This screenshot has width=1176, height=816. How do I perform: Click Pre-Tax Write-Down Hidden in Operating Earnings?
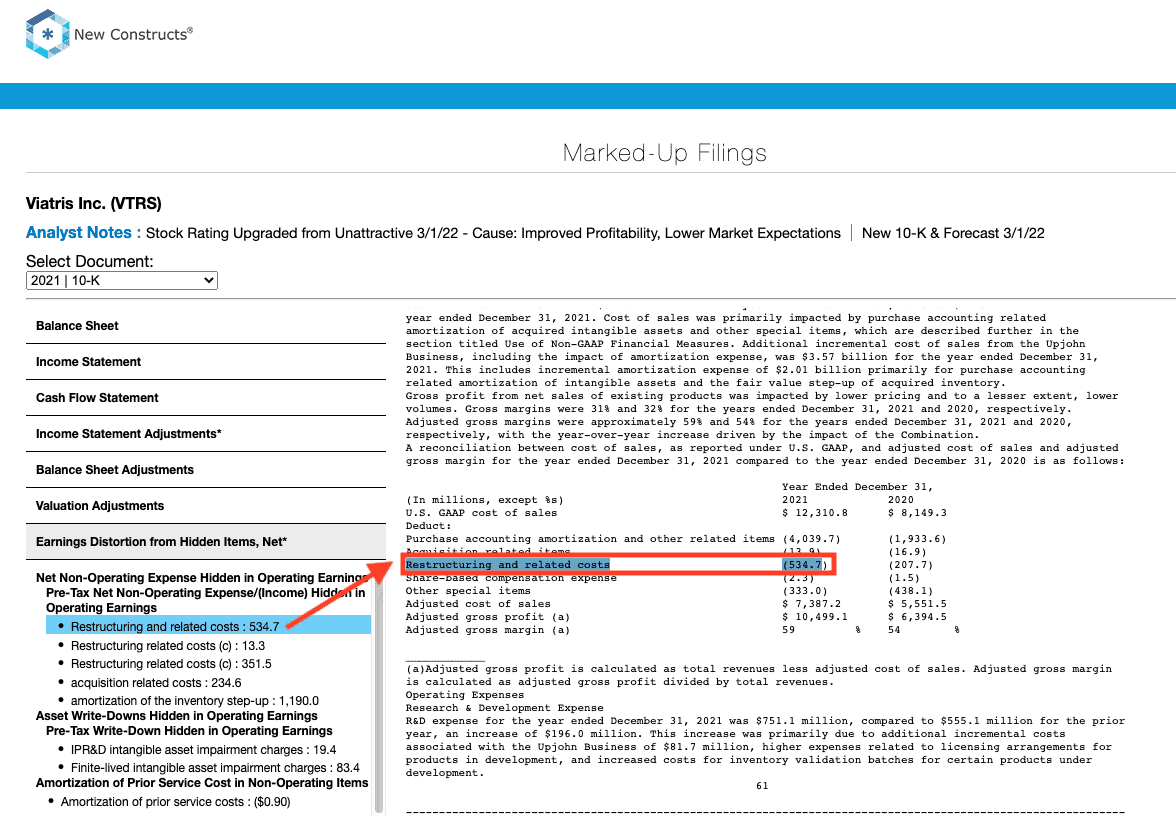(189, 730)
